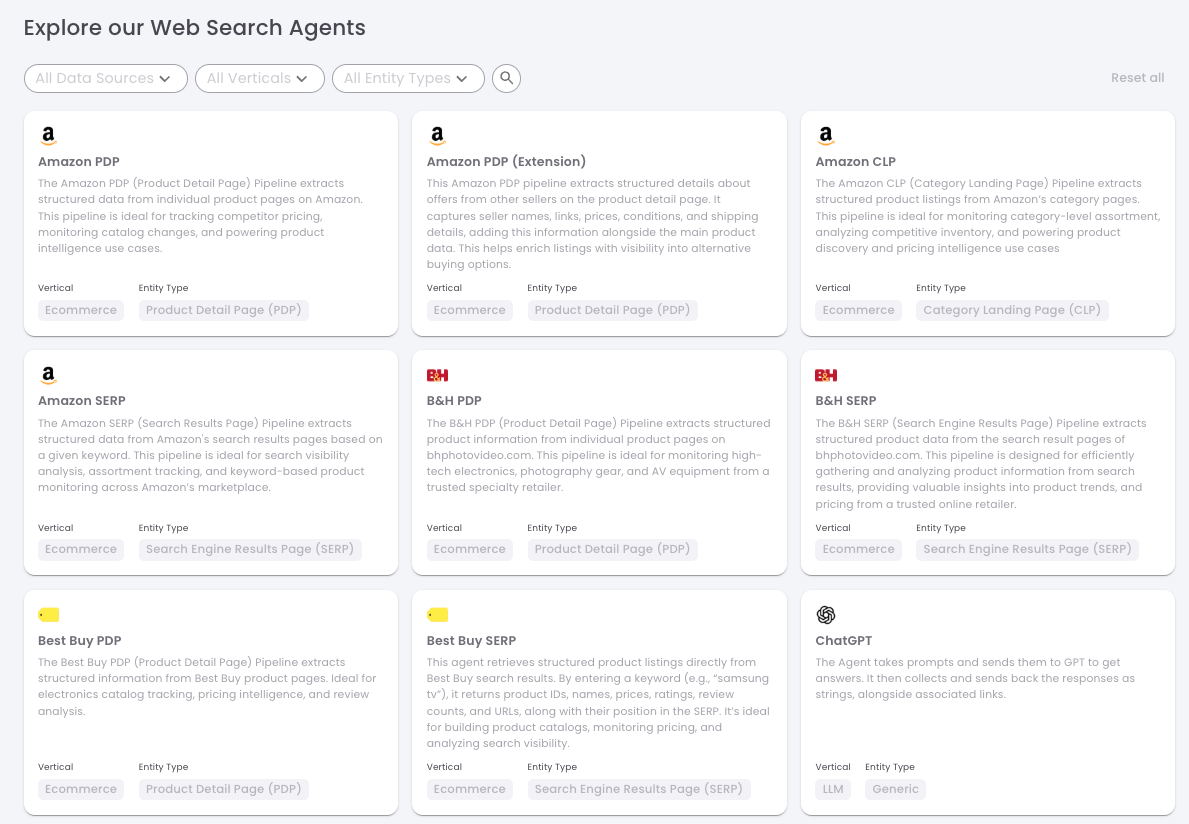Click Ecommerce tag on Amazon CLP card
This screenshot has height=824, width=1189.
coord(858,310)
